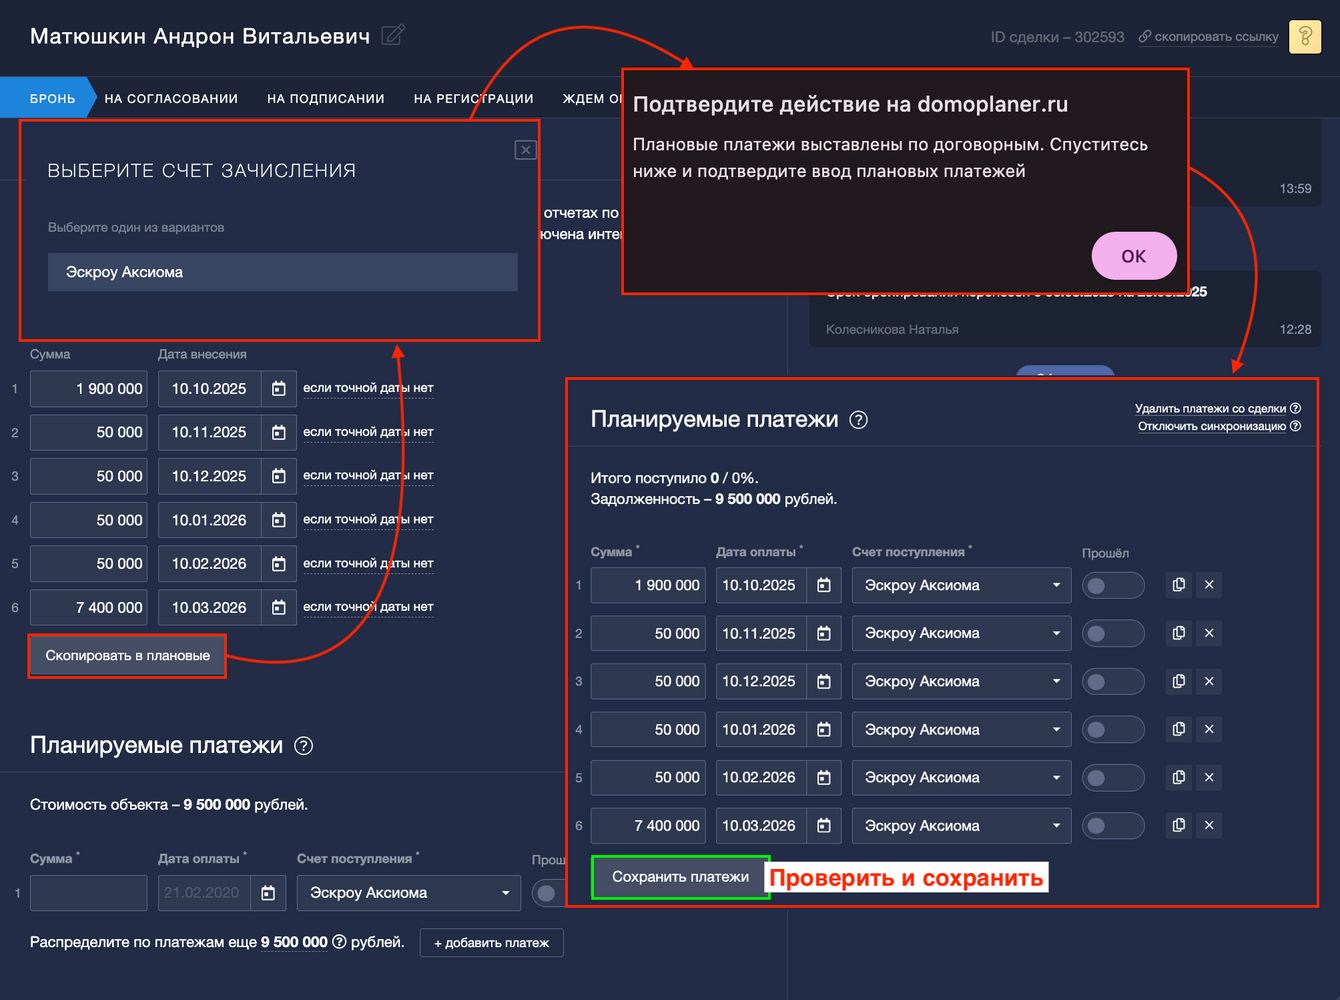The image size is (1340, 1000).
Task: Duplicate the 7 400 000 payment with copy icon
Action: [x=1179, y=825]
